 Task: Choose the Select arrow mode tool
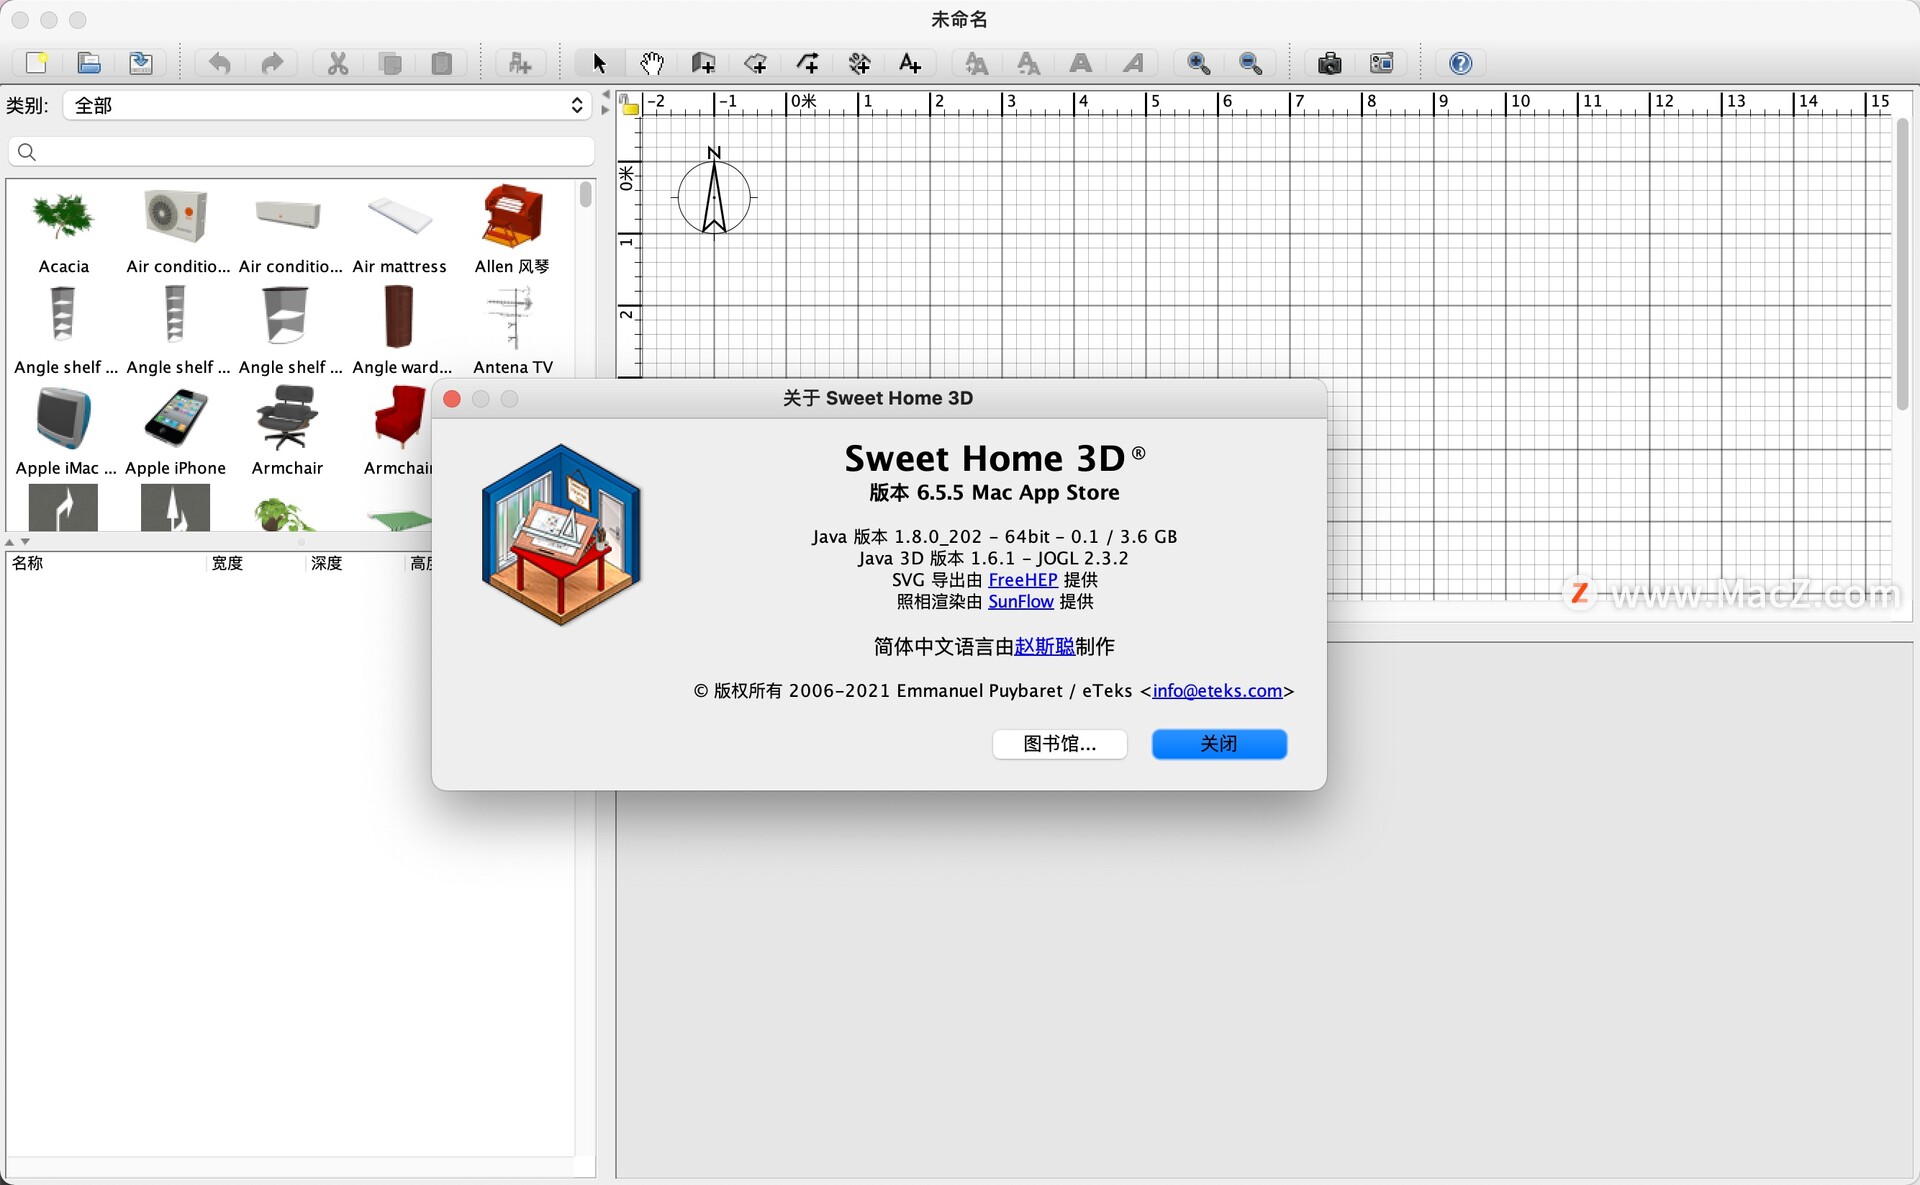point(599,63)
